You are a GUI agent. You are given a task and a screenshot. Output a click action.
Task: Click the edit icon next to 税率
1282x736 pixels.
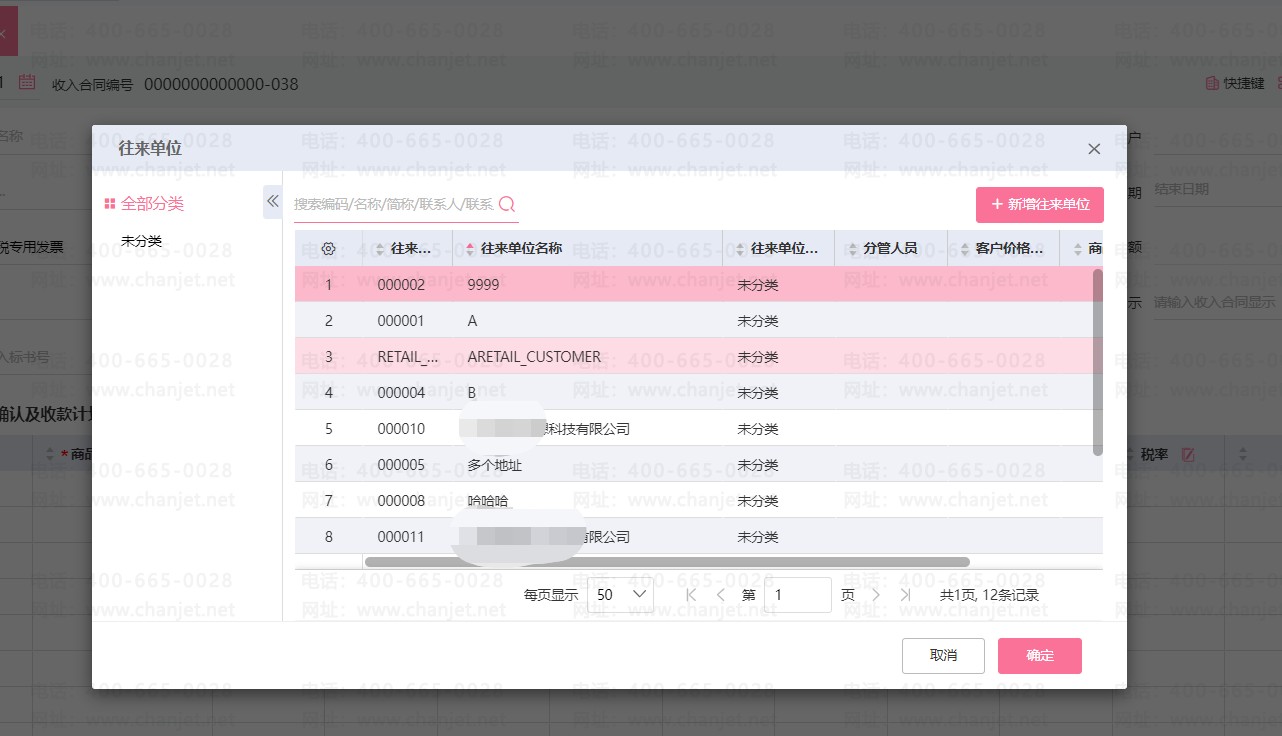(1188, 455)
